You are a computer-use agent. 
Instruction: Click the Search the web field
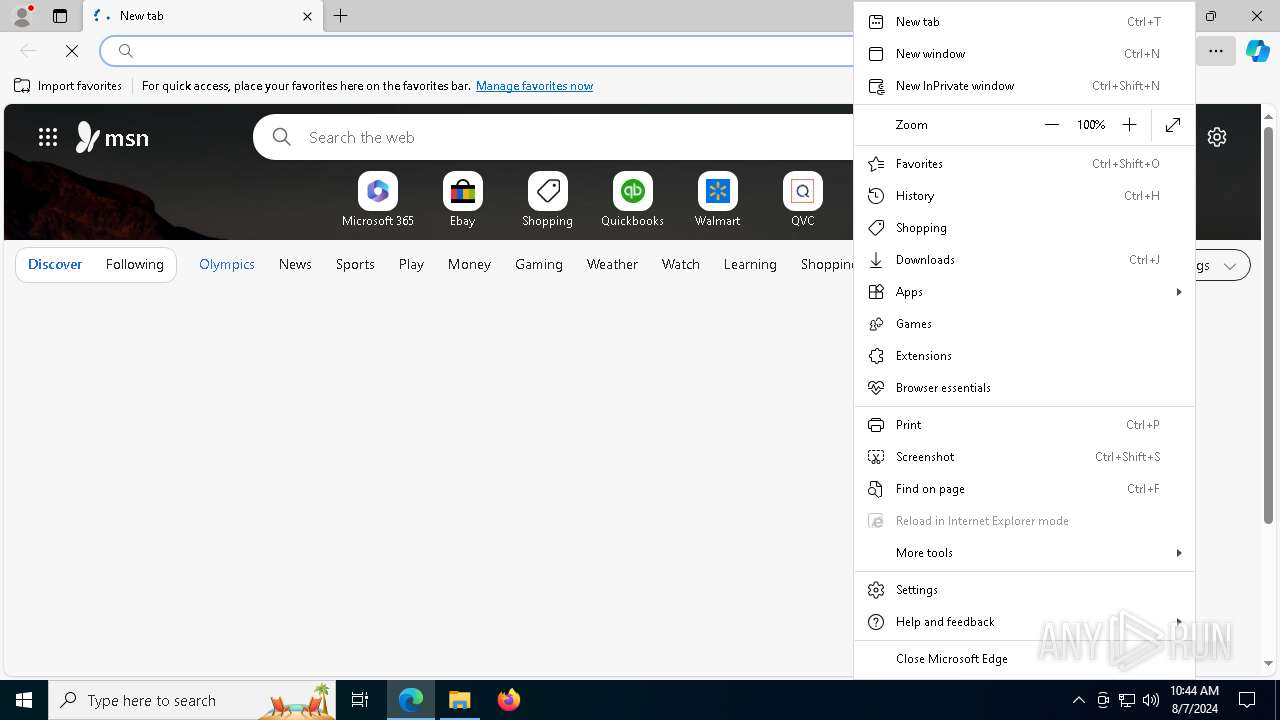point(553,137)
